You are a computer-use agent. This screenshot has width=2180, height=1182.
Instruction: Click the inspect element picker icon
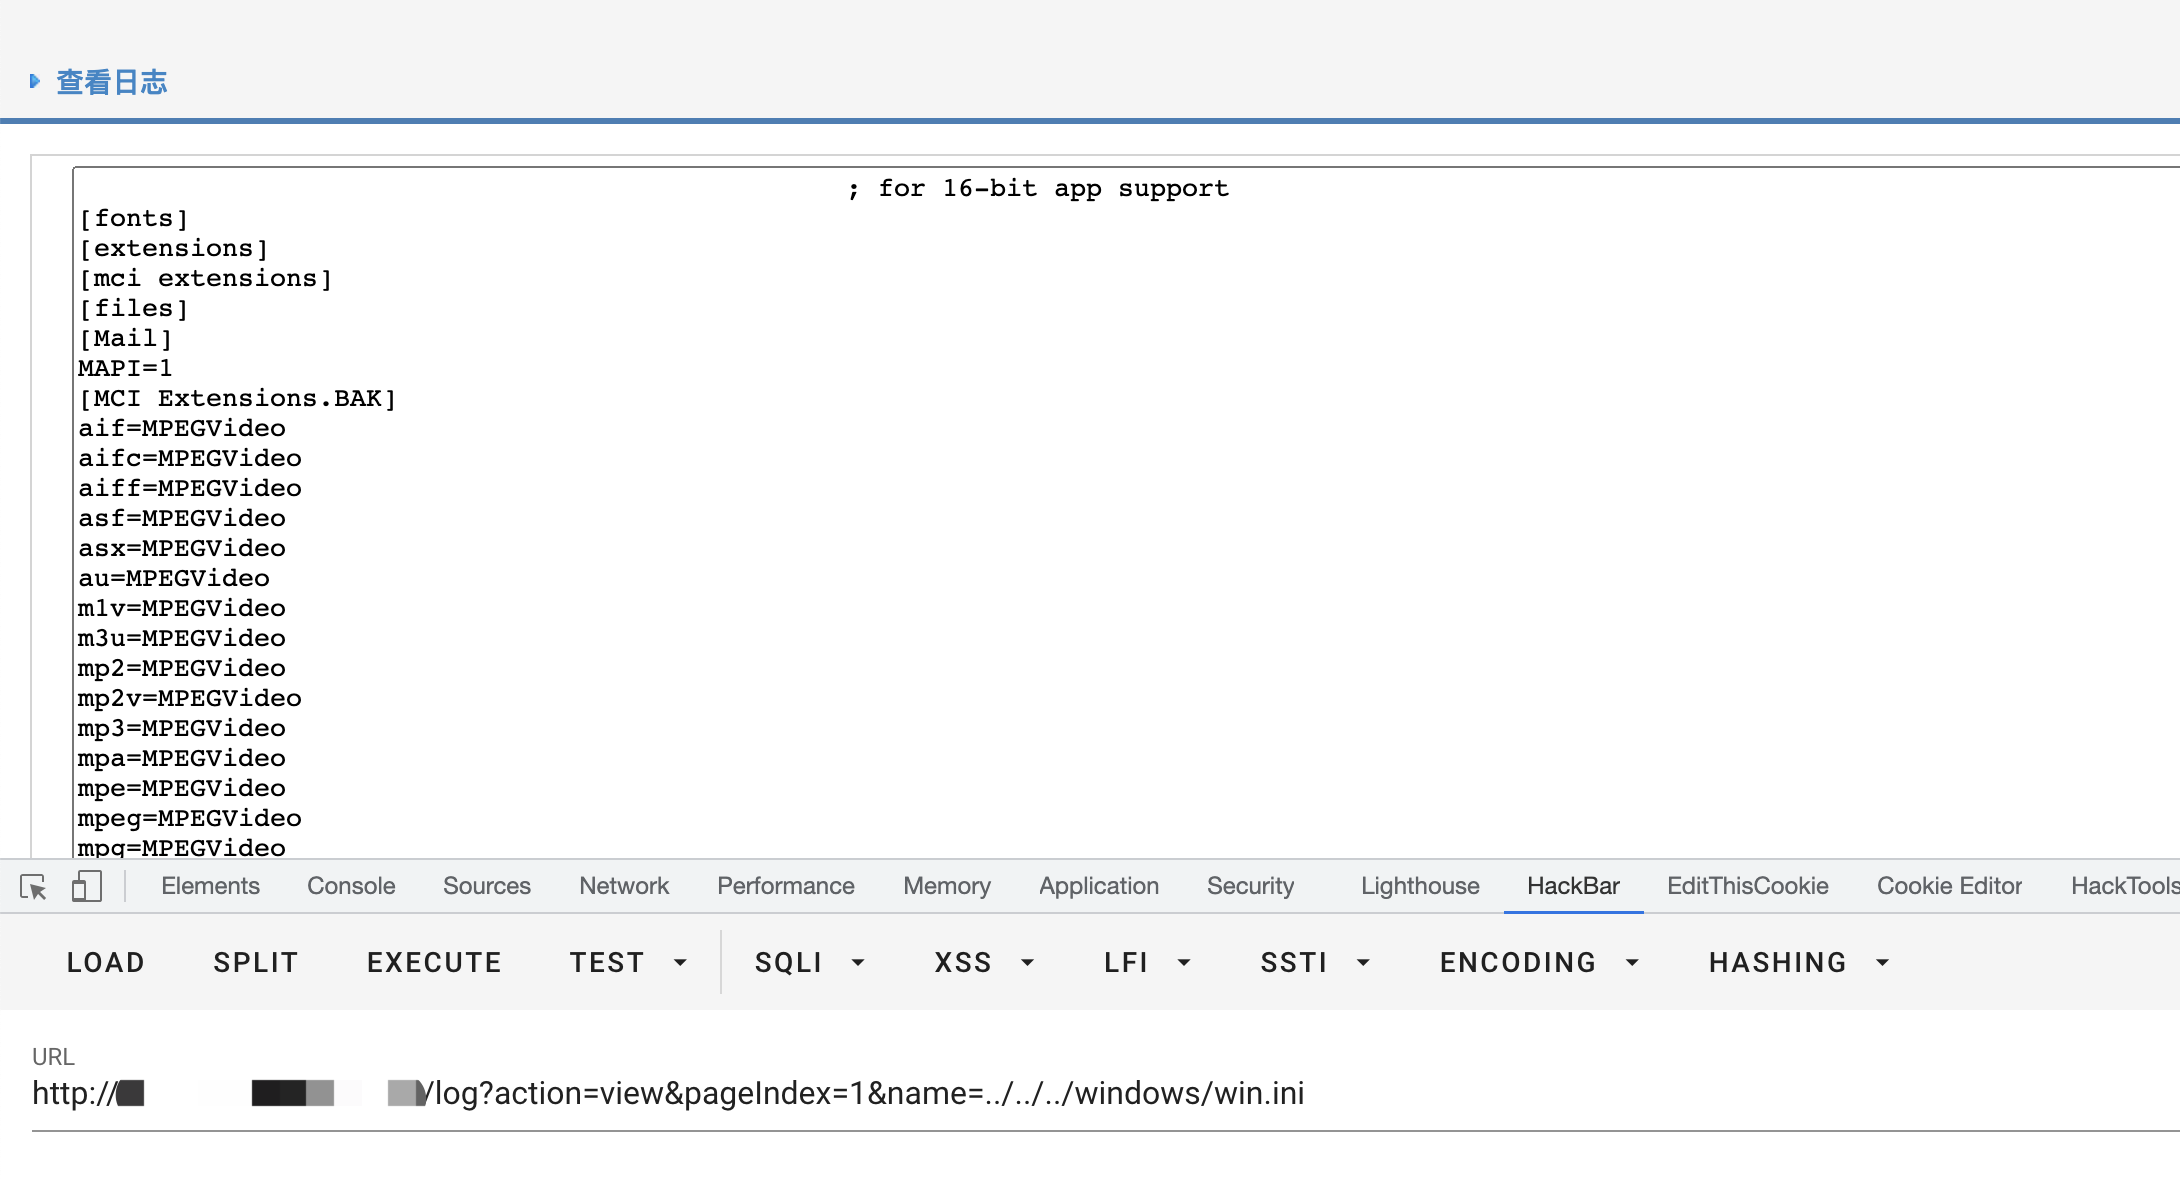coord(33,886)
